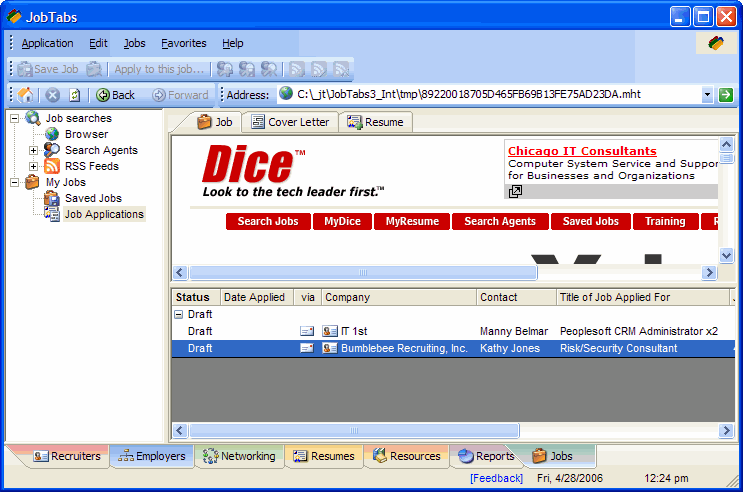Click the green Go arrow beside address

725,95
